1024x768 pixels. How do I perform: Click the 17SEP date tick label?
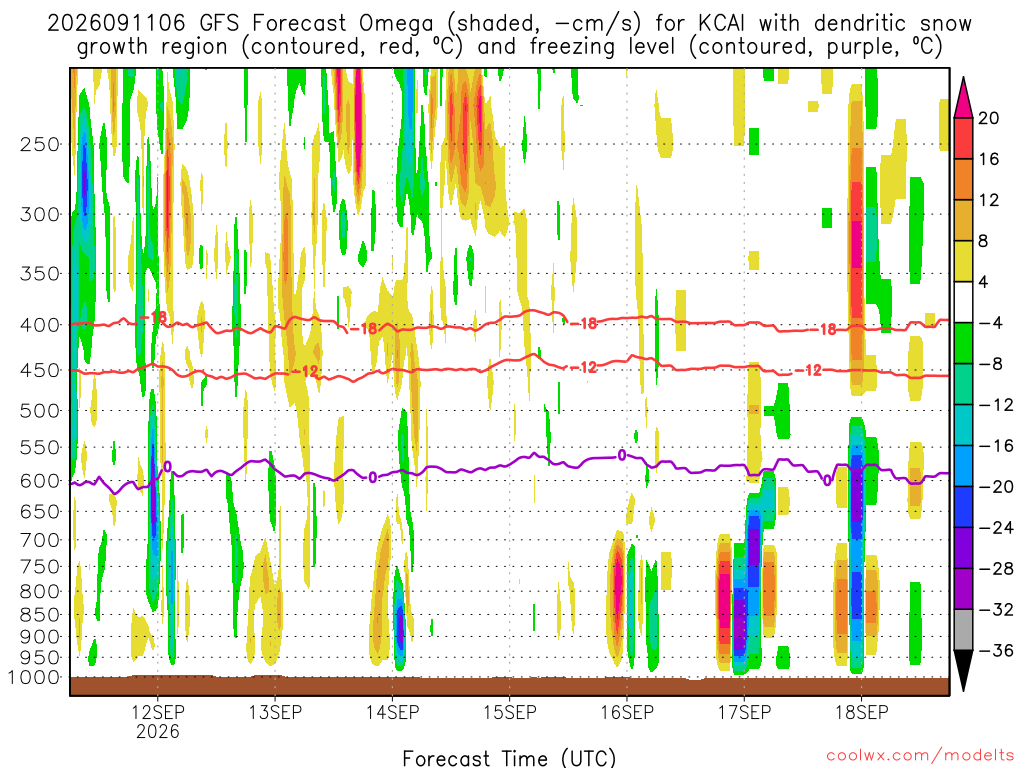tap(744, 712)
